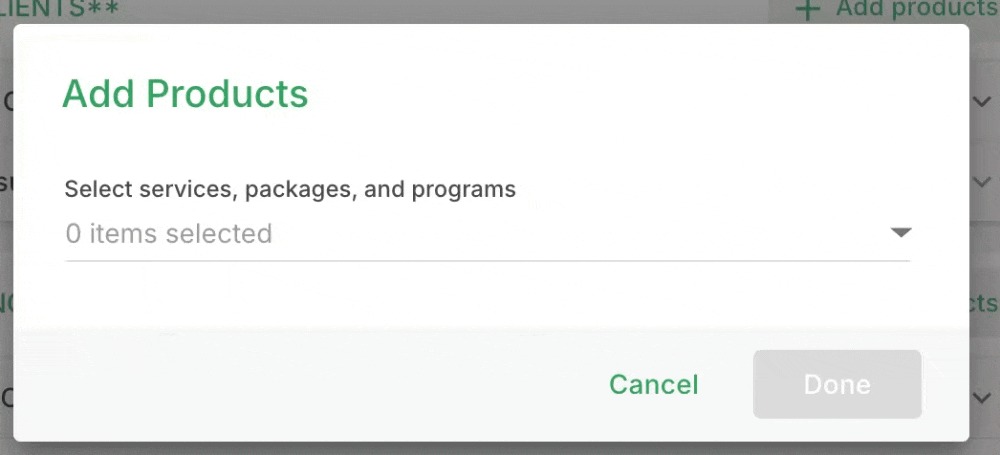1000x455 pixels.
Task: Click the underline beneath the items selected field
Action: [x=487, y=261]
